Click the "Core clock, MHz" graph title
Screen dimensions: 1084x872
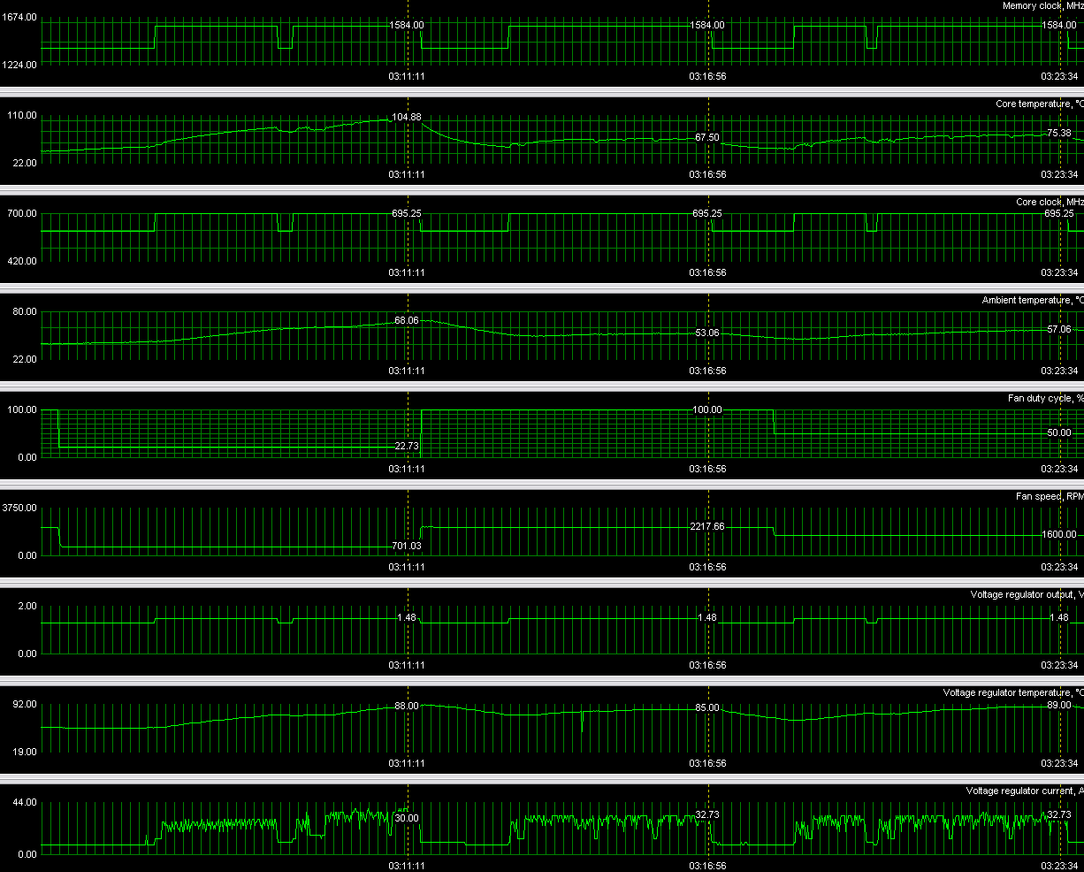tap(1050, 202)
